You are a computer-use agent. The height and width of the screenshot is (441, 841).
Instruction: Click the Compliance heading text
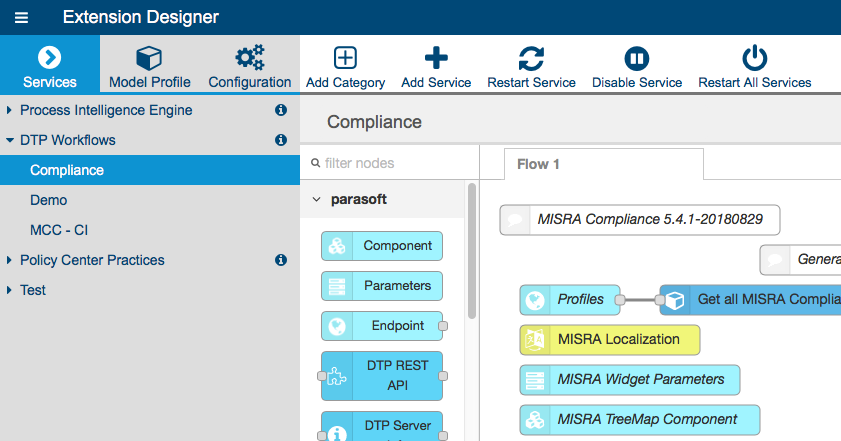tap(374, 122)
